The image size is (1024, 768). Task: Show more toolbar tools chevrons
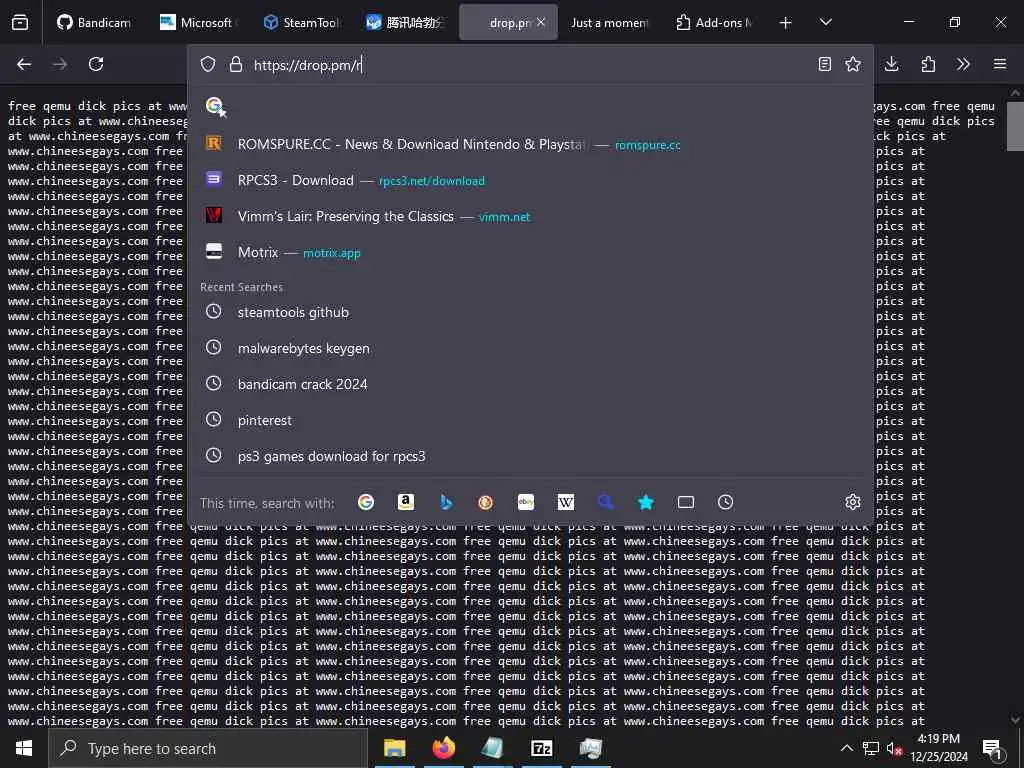[963, 64]
